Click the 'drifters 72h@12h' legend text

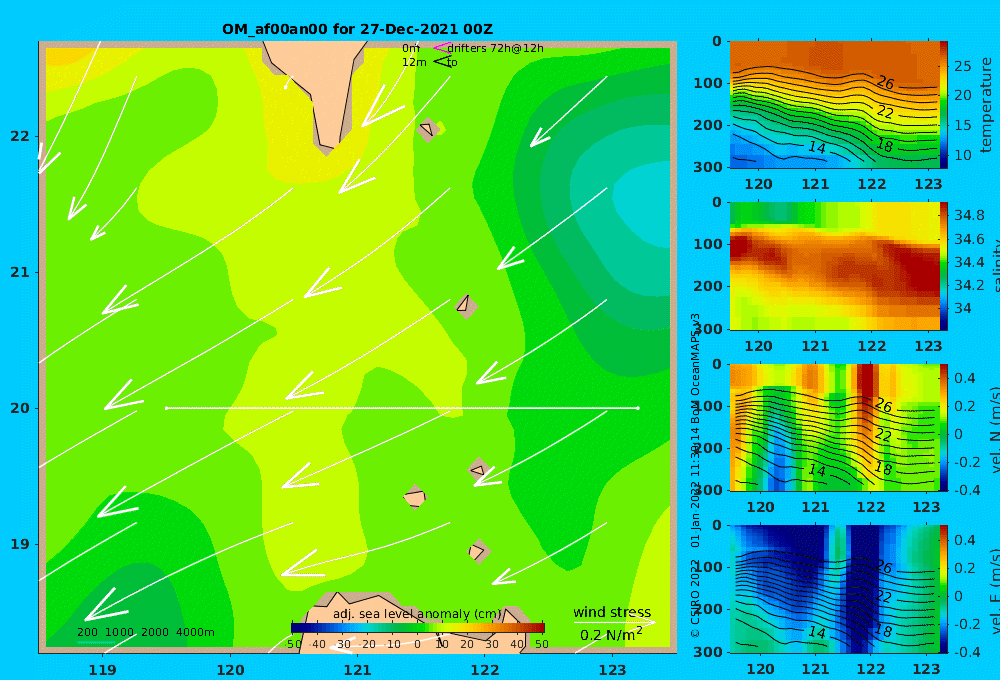click(495, 48)
